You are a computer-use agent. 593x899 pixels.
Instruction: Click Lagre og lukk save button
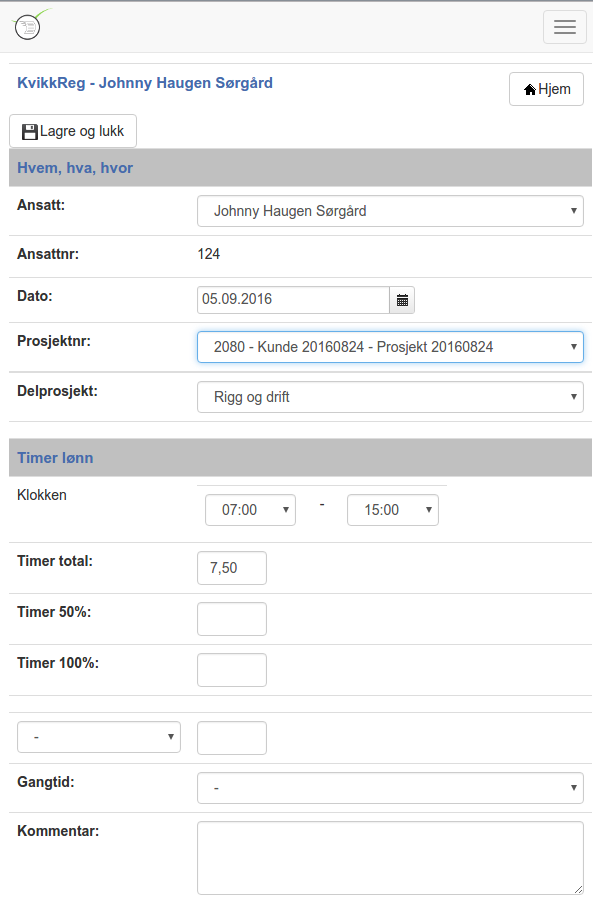click(x=73, y=131)
